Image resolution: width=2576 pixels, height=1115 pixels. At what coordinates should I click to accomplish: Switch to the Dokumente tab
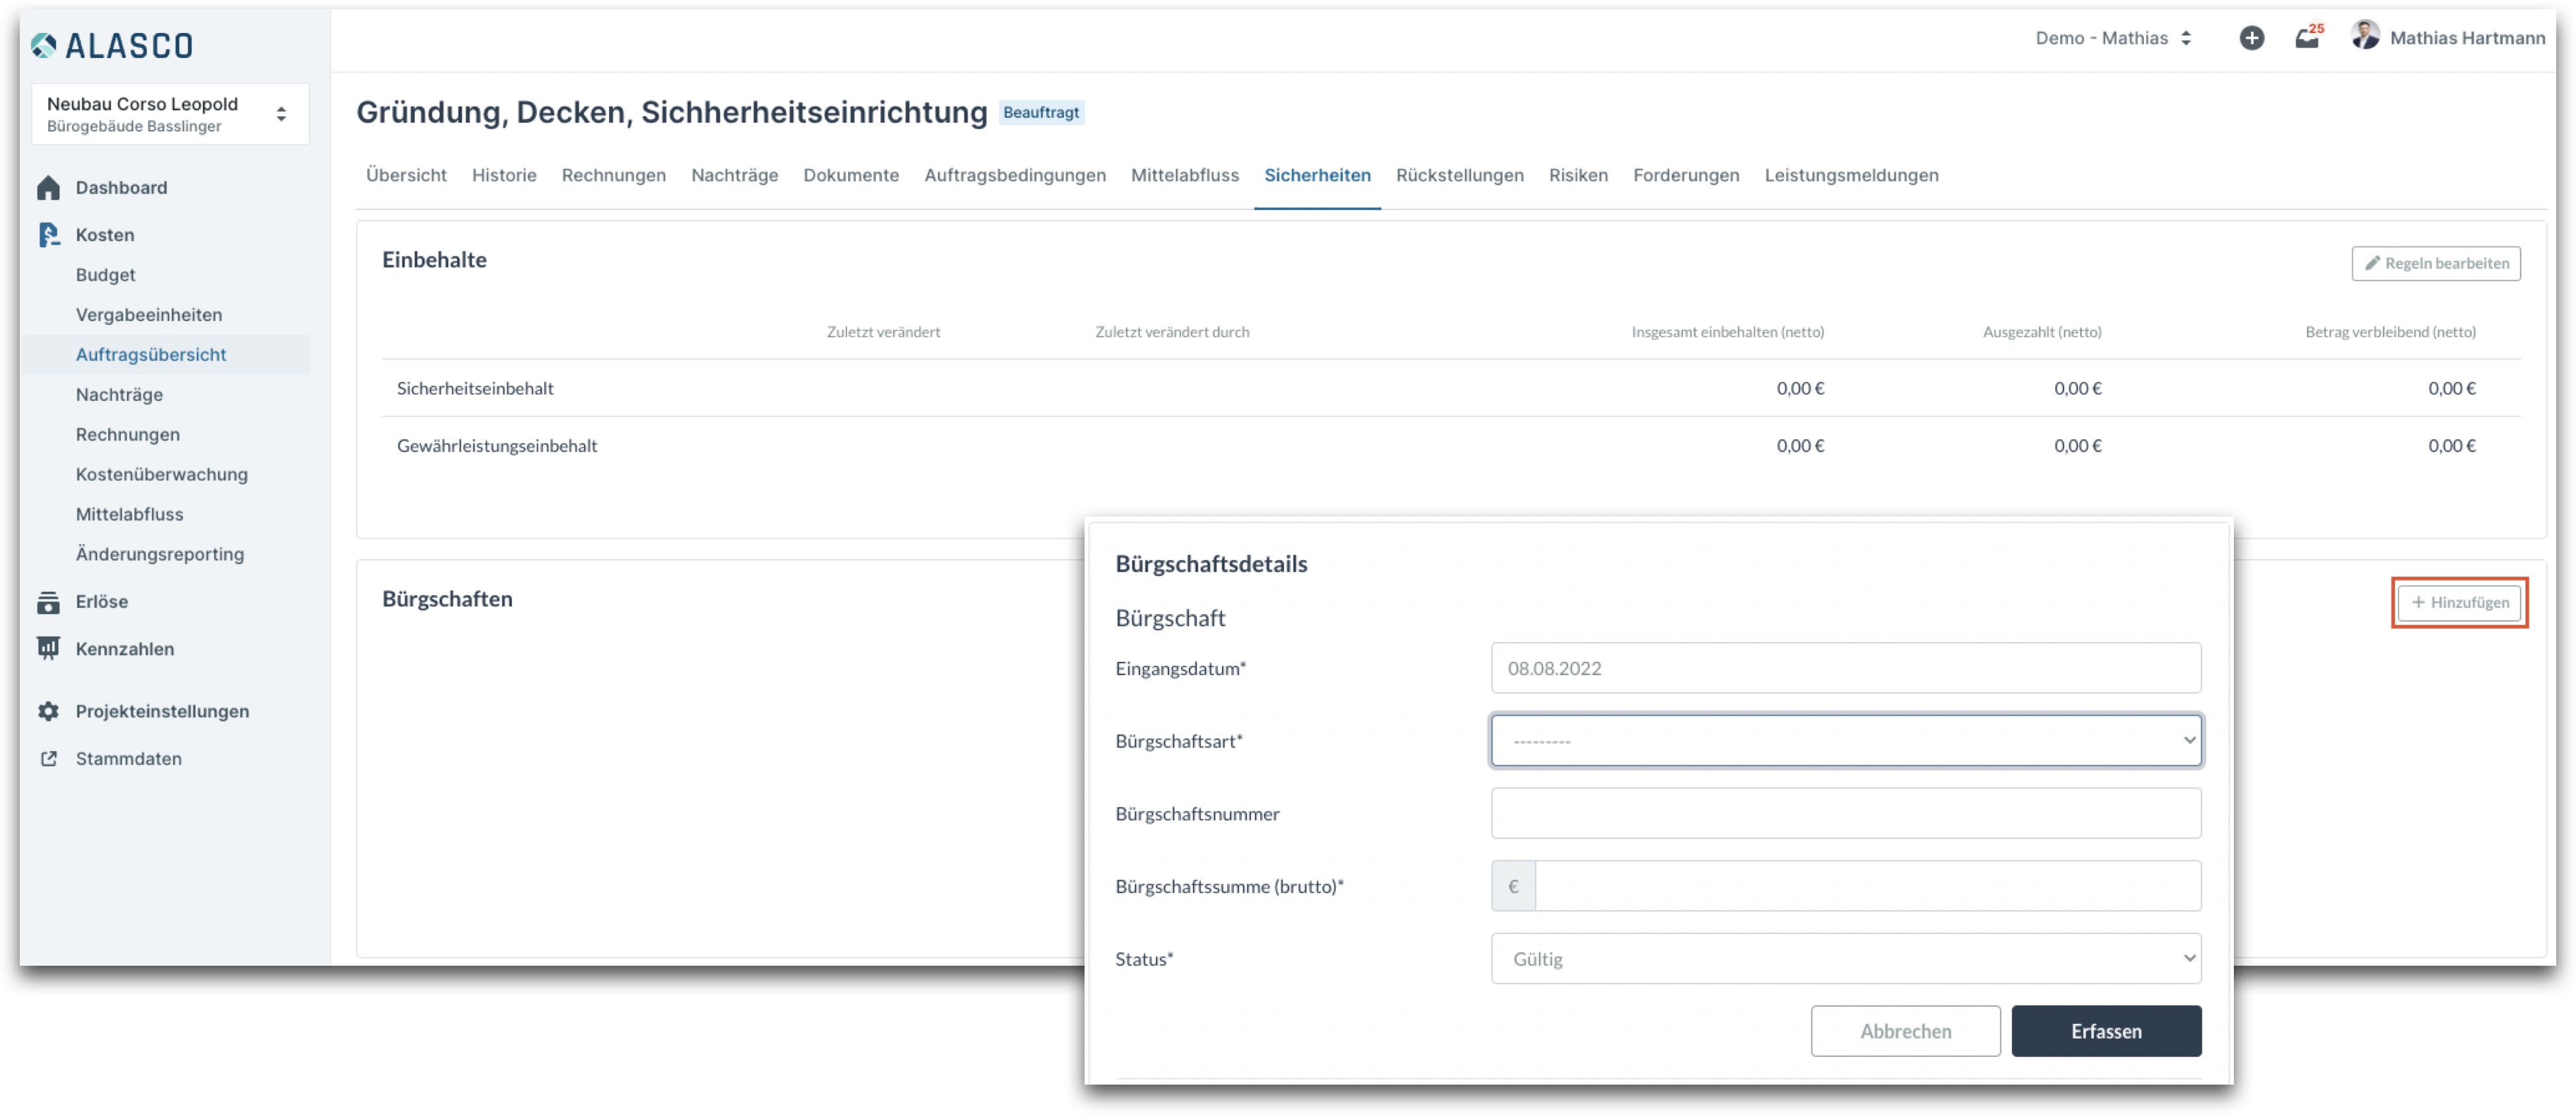pos(850,175)
